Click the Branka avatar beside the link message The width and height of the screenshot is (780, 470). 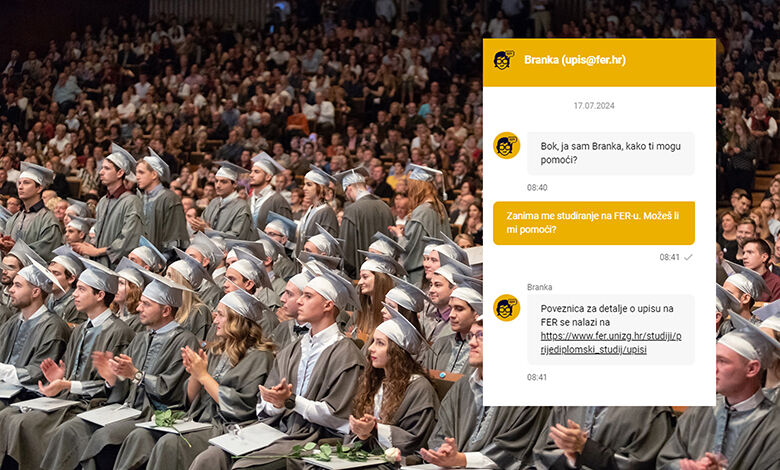(506, 308)
